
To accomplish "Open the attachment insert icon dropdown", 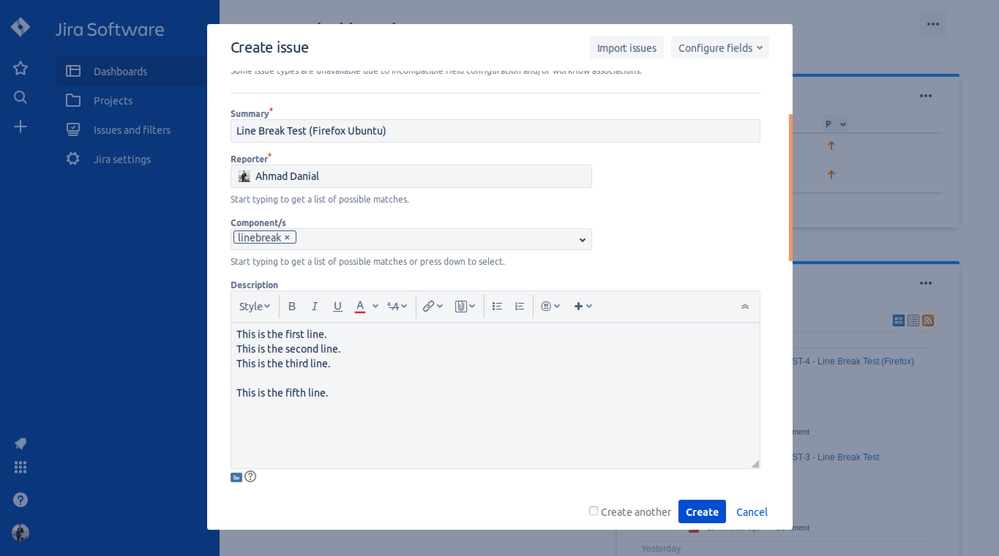I will (x=465, y=306).
